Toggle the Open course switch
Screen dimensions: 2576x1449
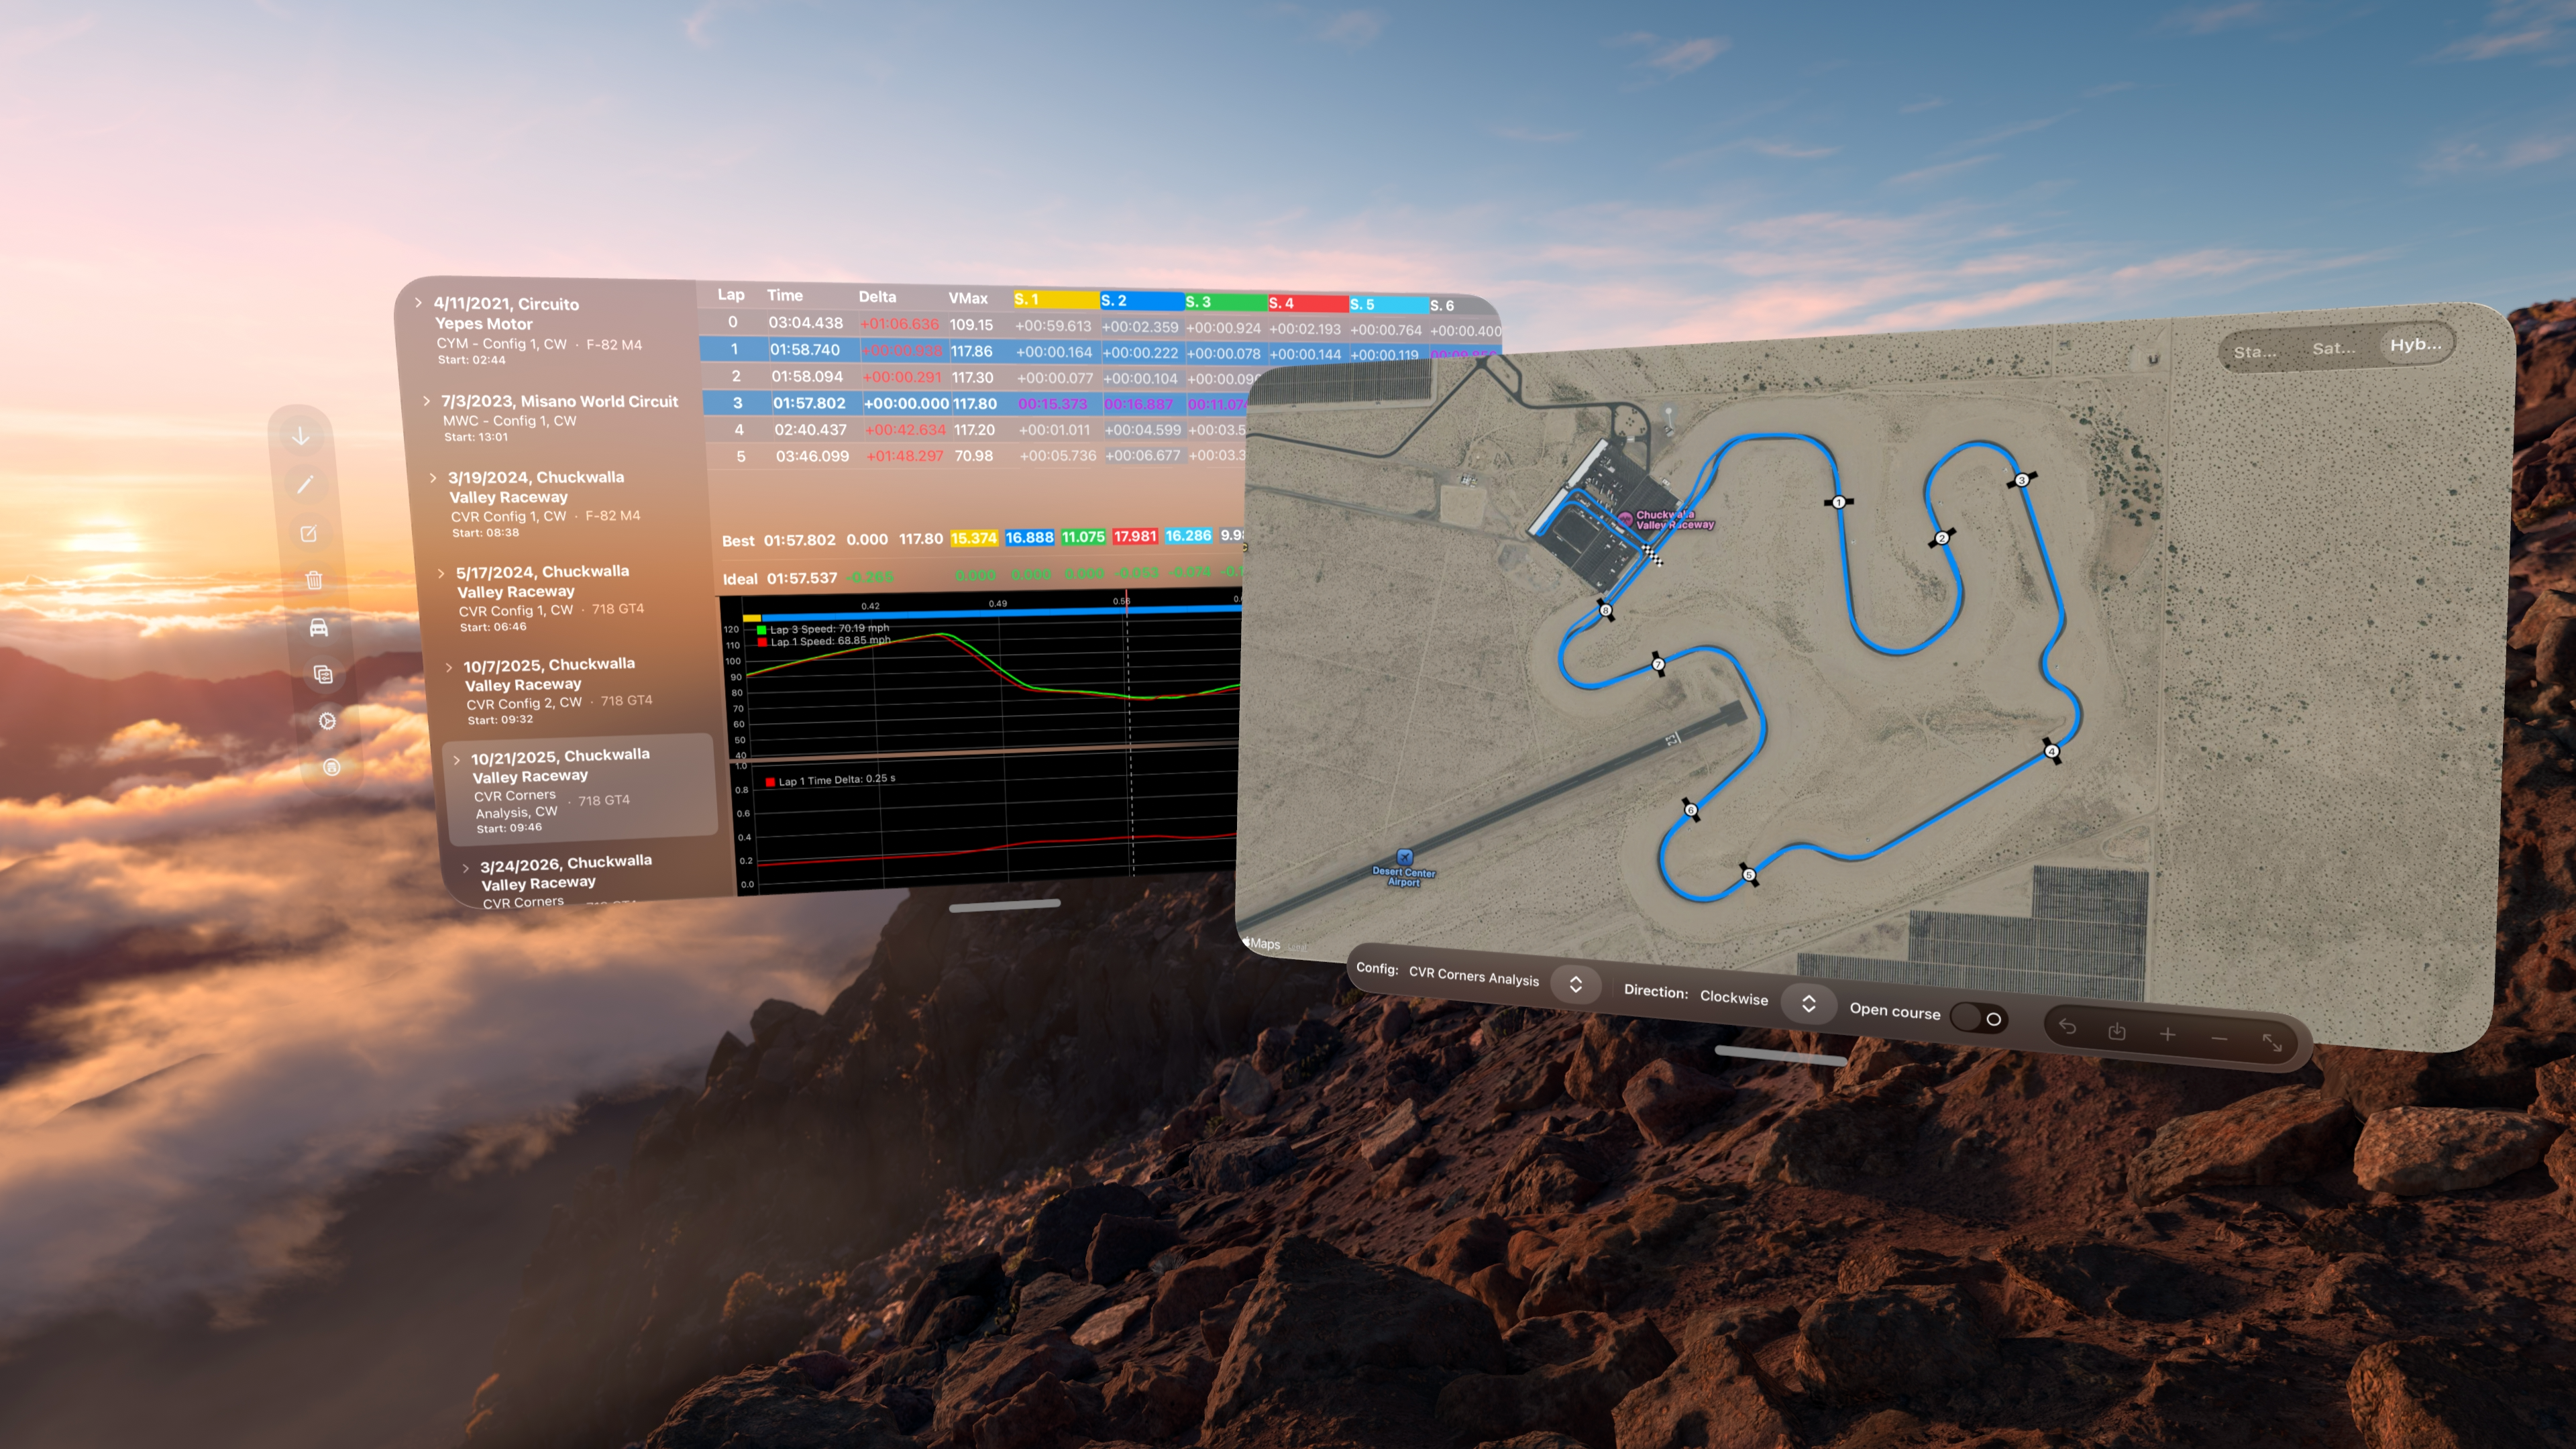pos(1979,1018)
